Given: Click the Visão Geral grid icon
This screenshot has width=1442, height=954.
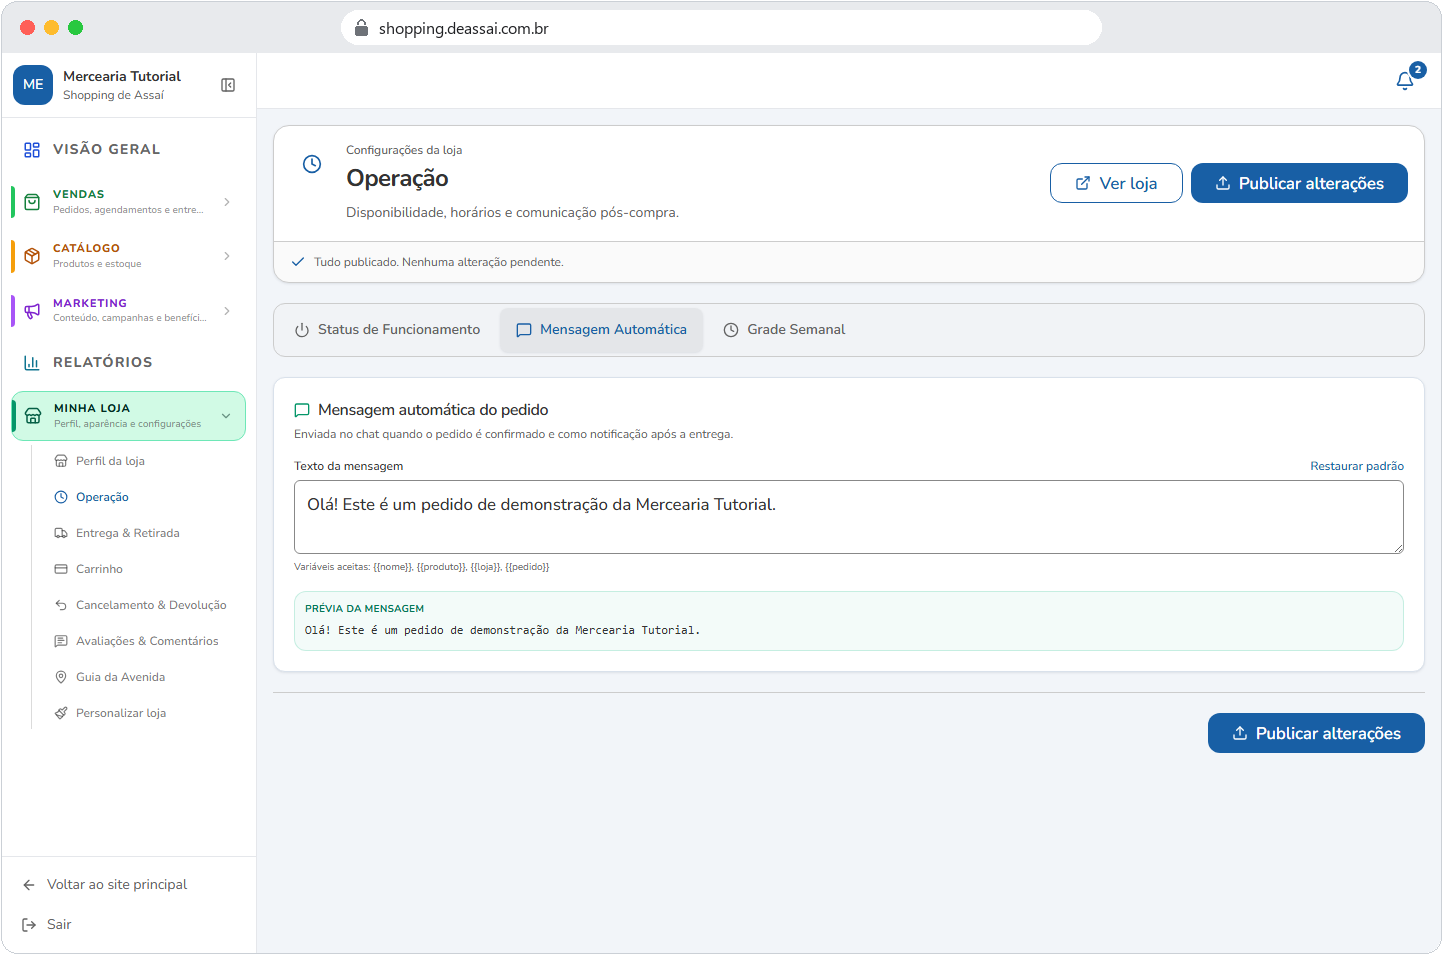Looking at the screenshot, I should (x=32, y=149).
